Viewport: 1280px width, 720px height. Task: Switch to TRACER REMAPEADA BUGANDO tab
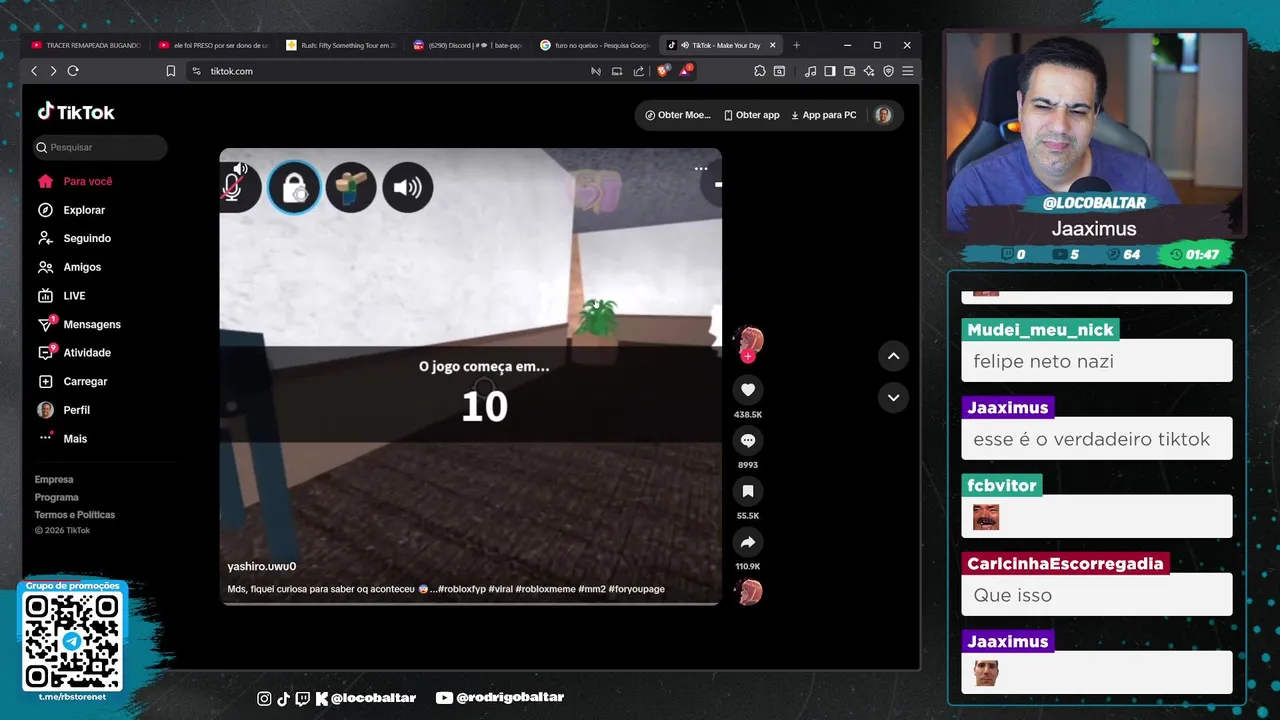pyautogui.click(x=87, y=45)
